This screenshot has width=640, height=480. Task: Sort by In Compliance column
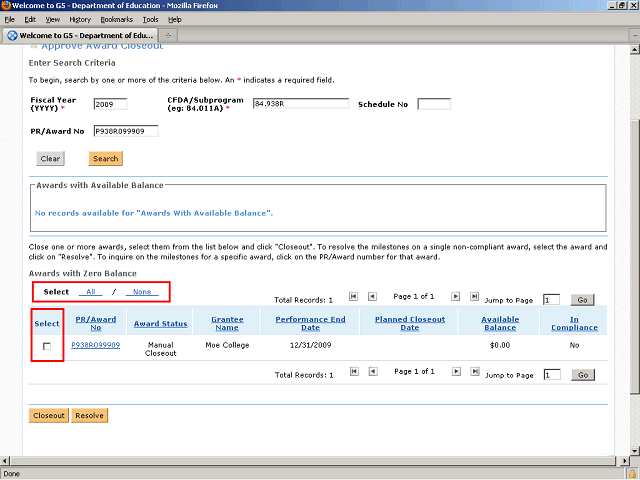(x=574, y=324)
